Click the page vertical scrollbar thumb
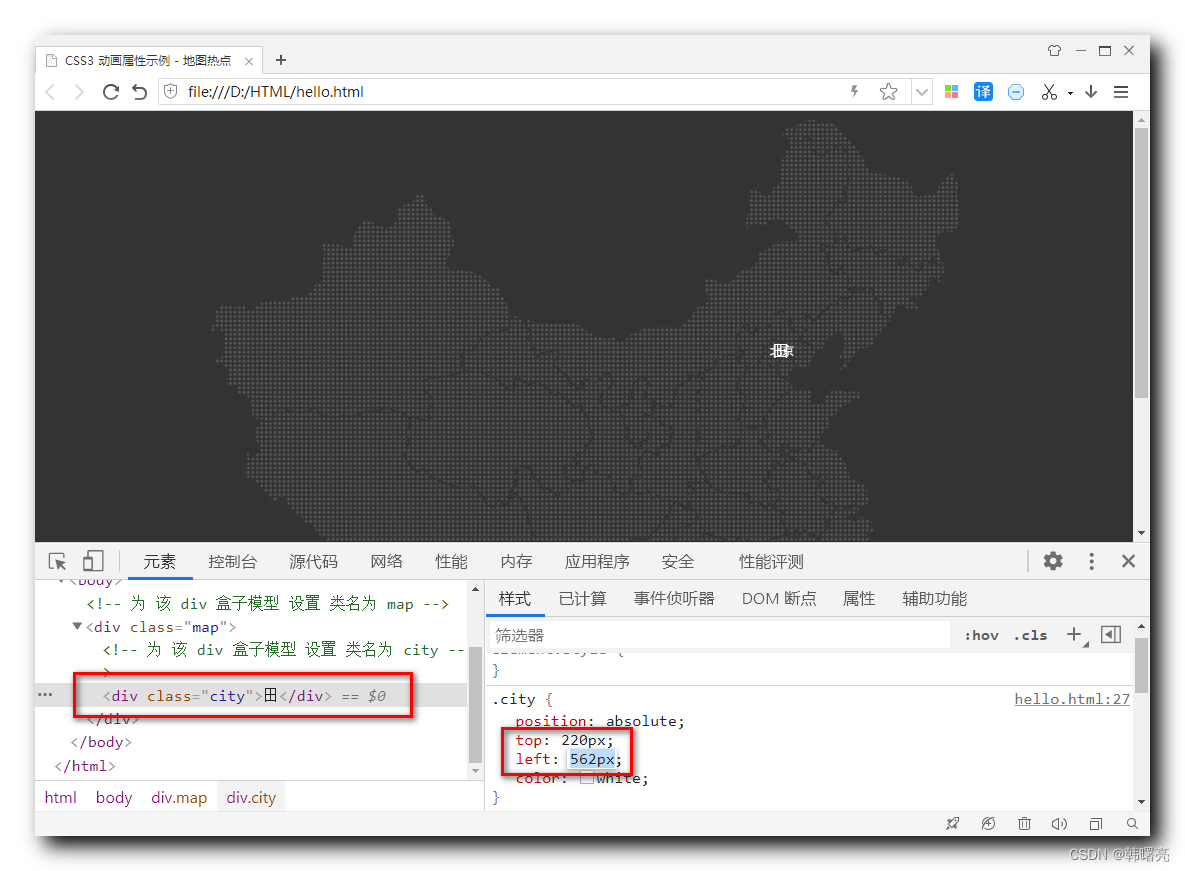1185x871 pixels. coord(1141,263)
